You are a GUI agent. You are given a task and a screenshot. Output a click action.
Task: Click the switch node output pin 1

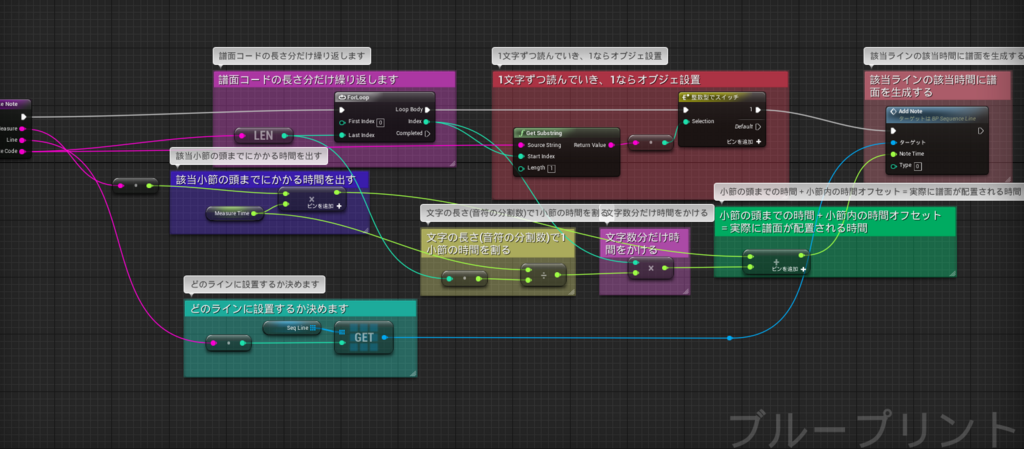[x=759, y=110]
